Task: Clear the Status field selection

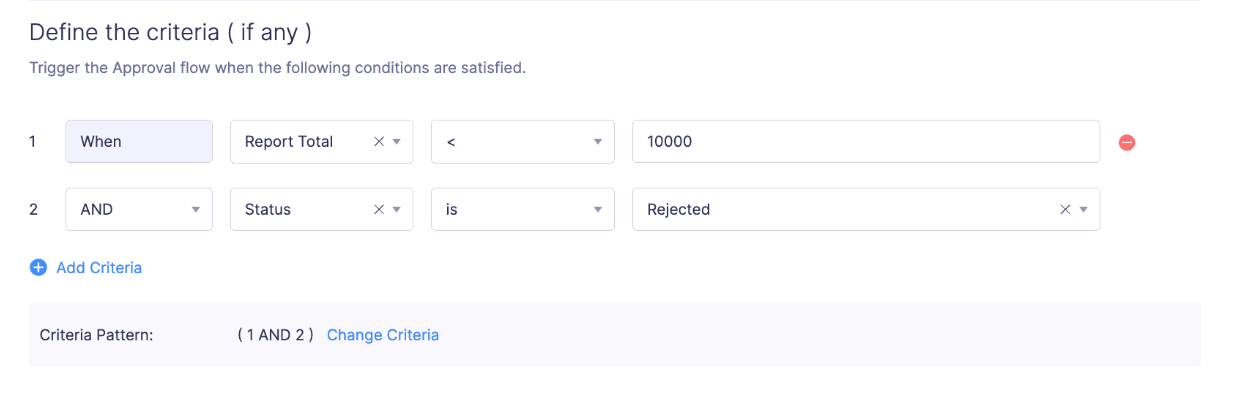Action: (379, 210)
